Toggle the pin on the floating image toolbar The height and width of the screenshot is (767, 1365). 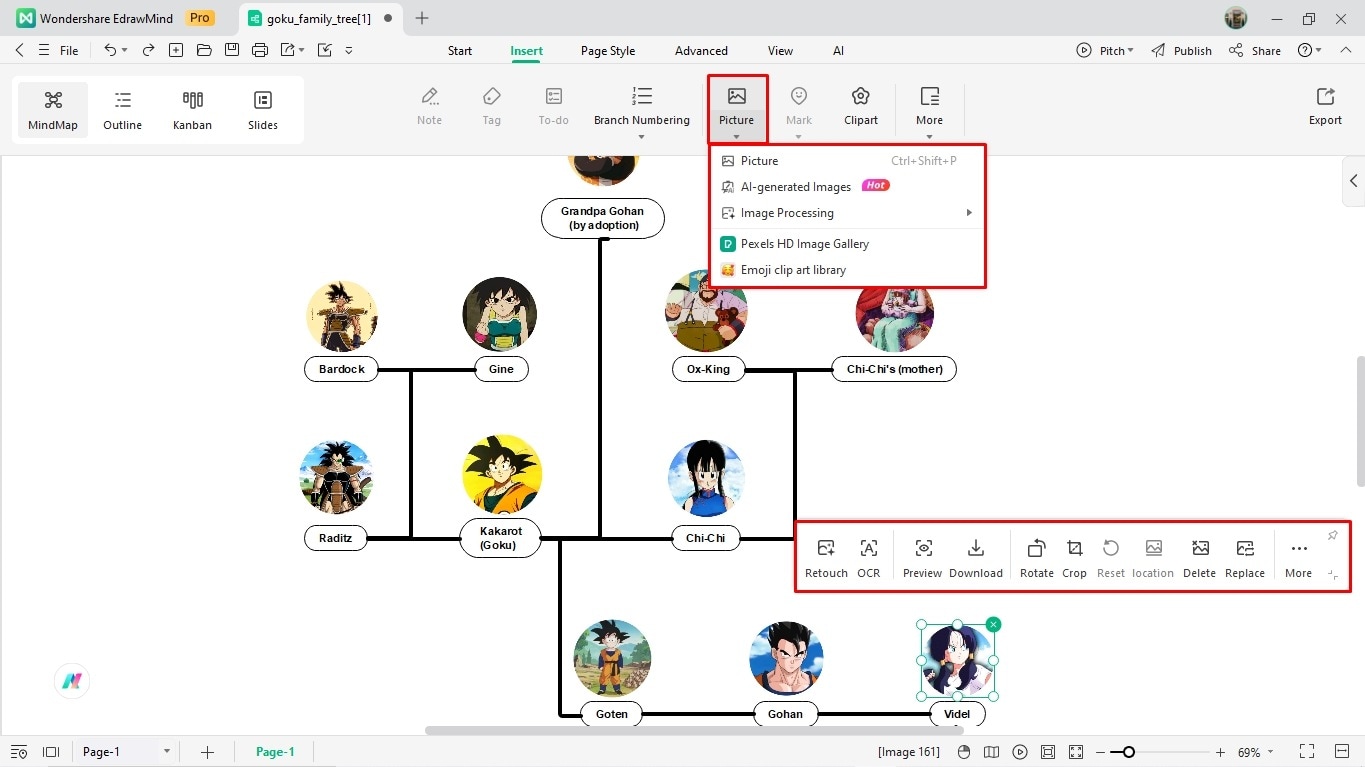point(1332,536)
